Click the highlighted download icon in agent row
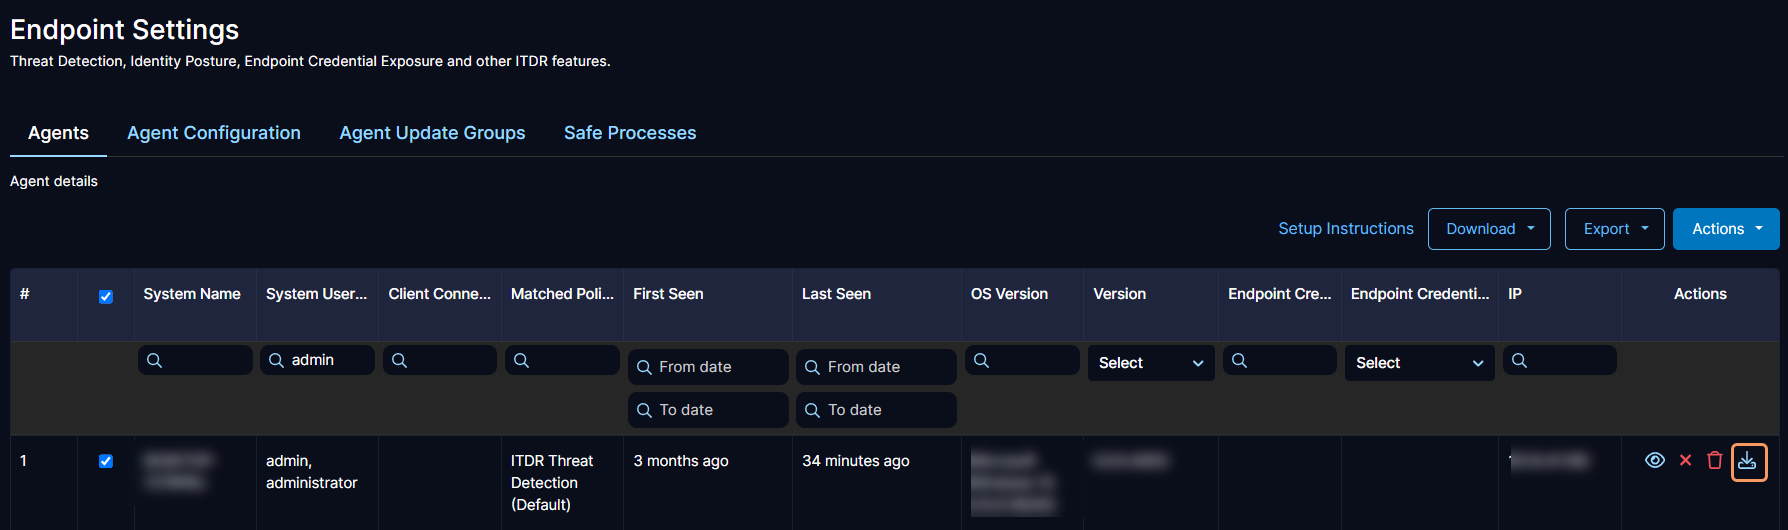Viewport: 1788px width, 530px height. click(x=1748, y=461)
